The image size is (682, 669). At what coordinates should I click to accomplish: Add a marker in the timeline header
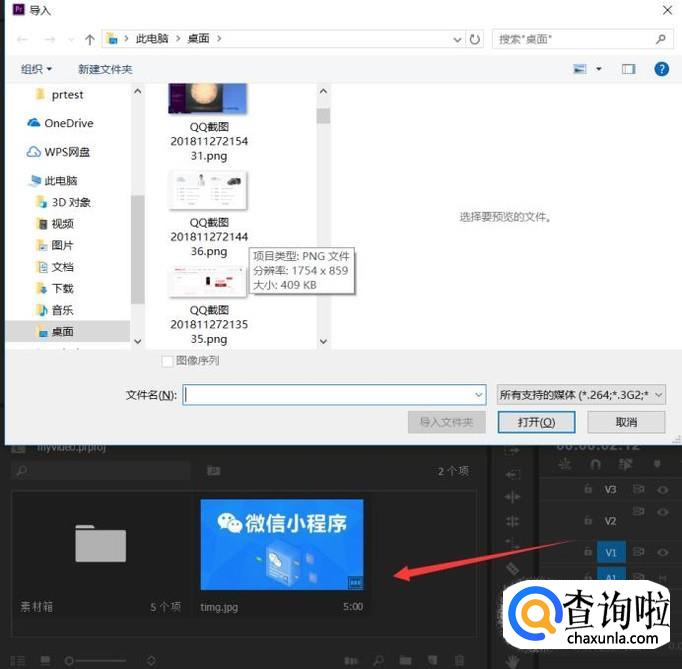657,464
